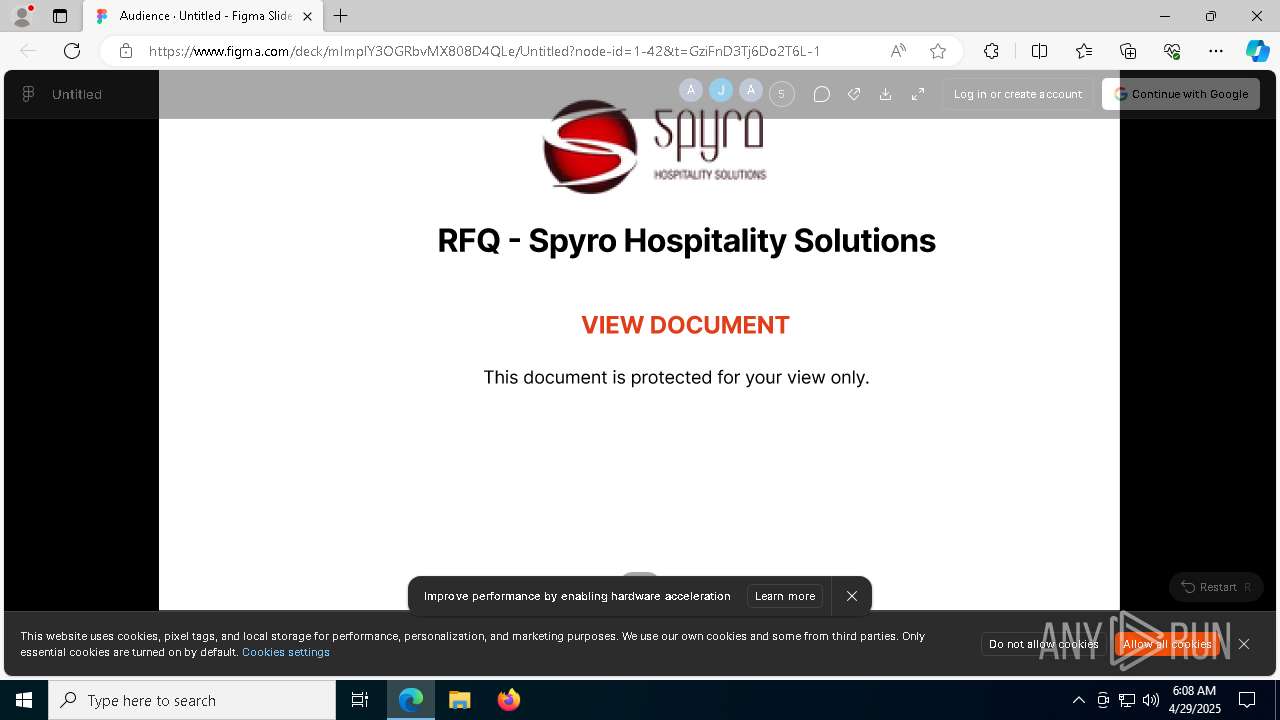Viewport: 1280px width, 720px height.
Task: Open the Favorites list icon
Action: coord(1084,51)
